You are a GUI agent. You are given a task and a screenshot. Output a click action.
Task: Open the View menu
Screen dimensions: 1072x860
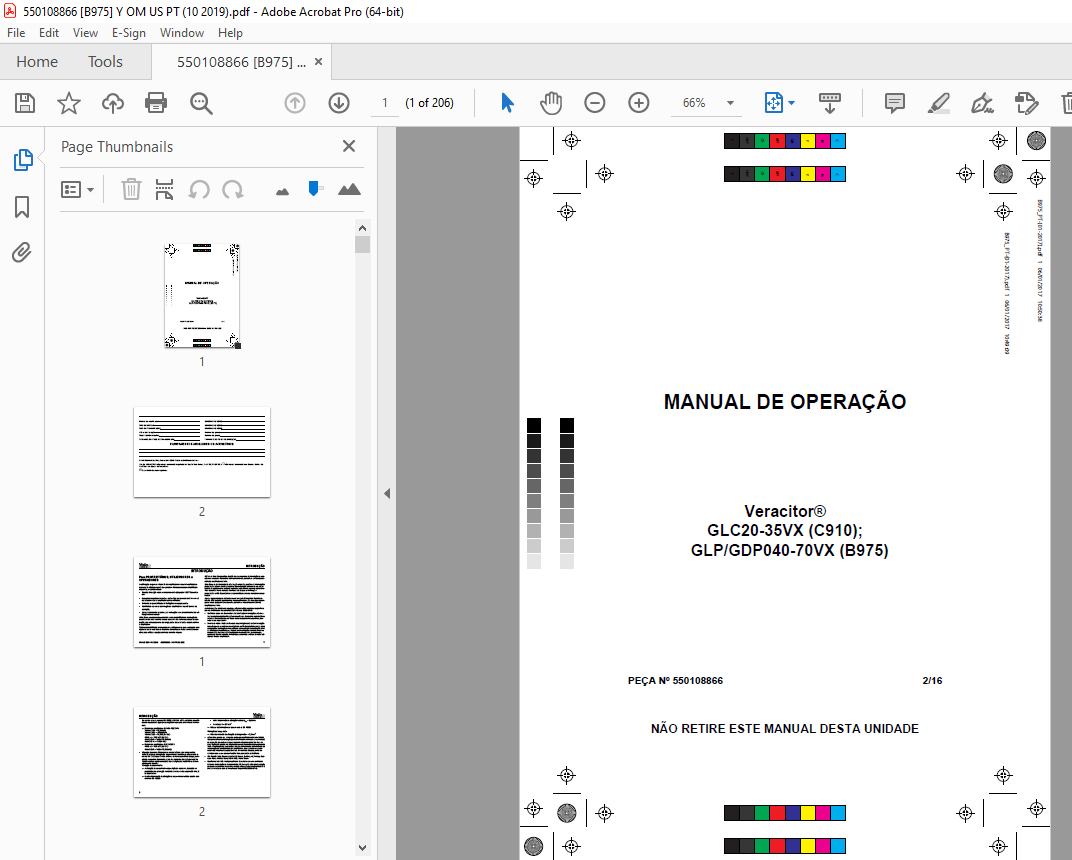point(85,33)
